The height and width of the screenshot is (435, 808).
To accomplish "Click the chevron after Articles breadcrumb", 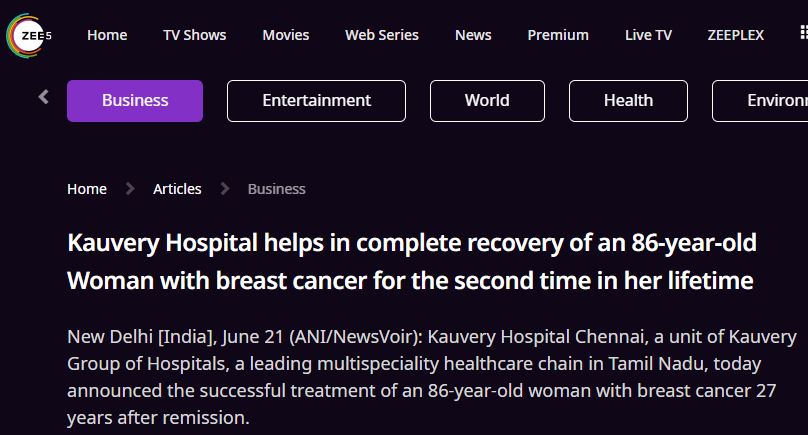I will [225, 189].
